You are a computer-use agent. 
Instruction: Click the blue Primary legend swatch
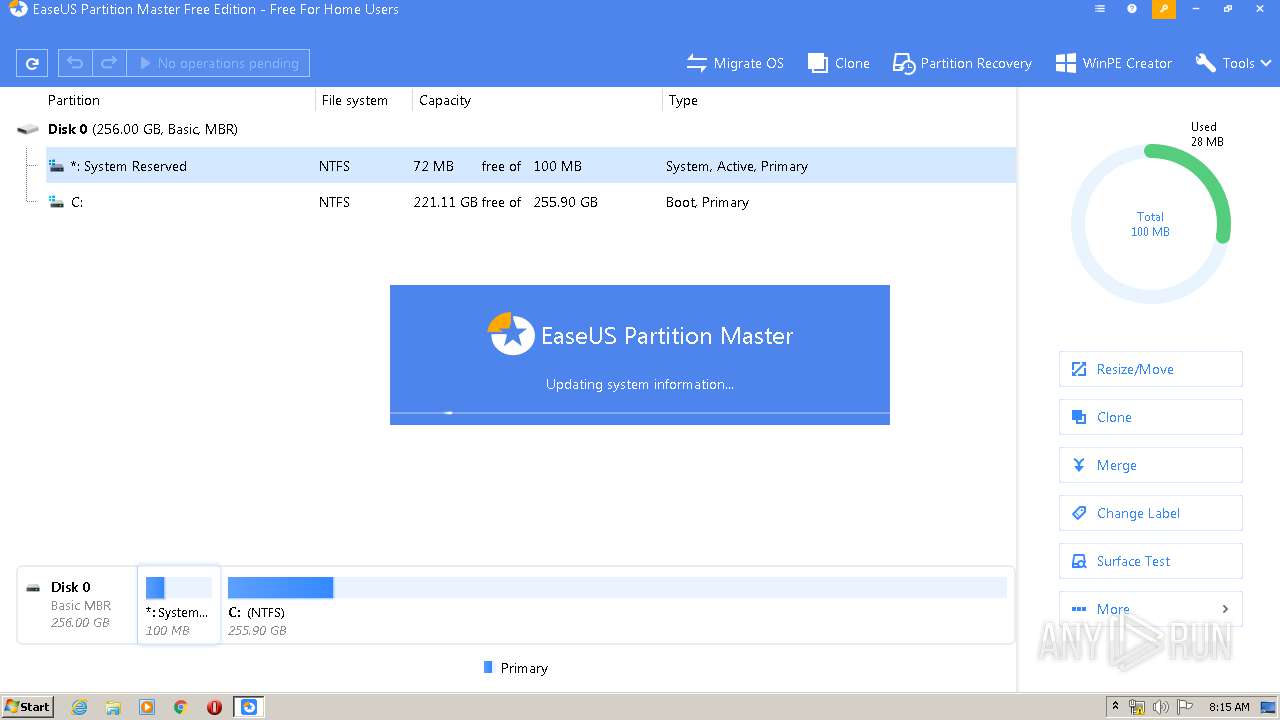488,667
